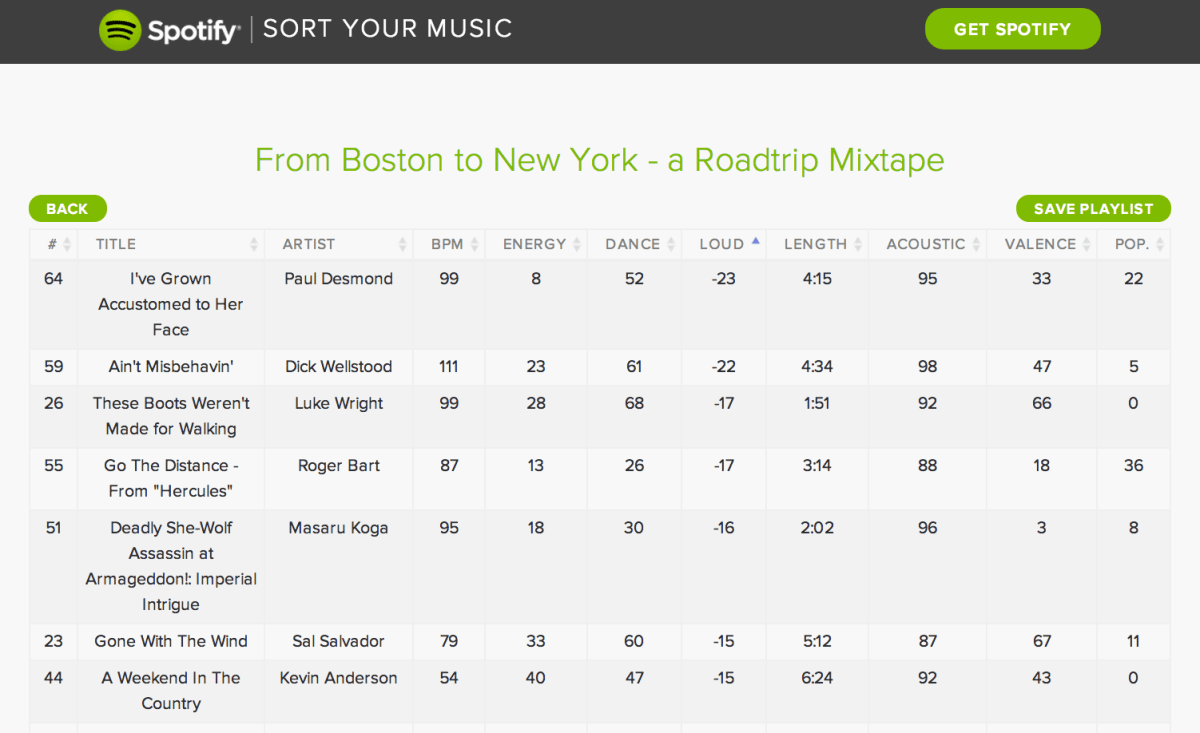Click the SAVE PLAYLIST button
This screenshot has height=733, width=1200.
click(1093, 208)
